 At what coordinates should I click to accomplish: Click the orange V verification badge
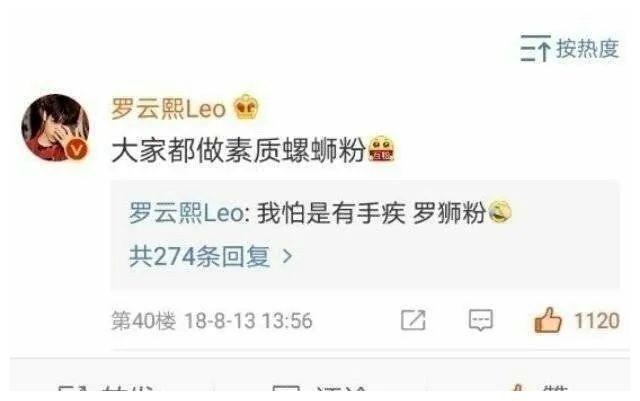[76, 149]
